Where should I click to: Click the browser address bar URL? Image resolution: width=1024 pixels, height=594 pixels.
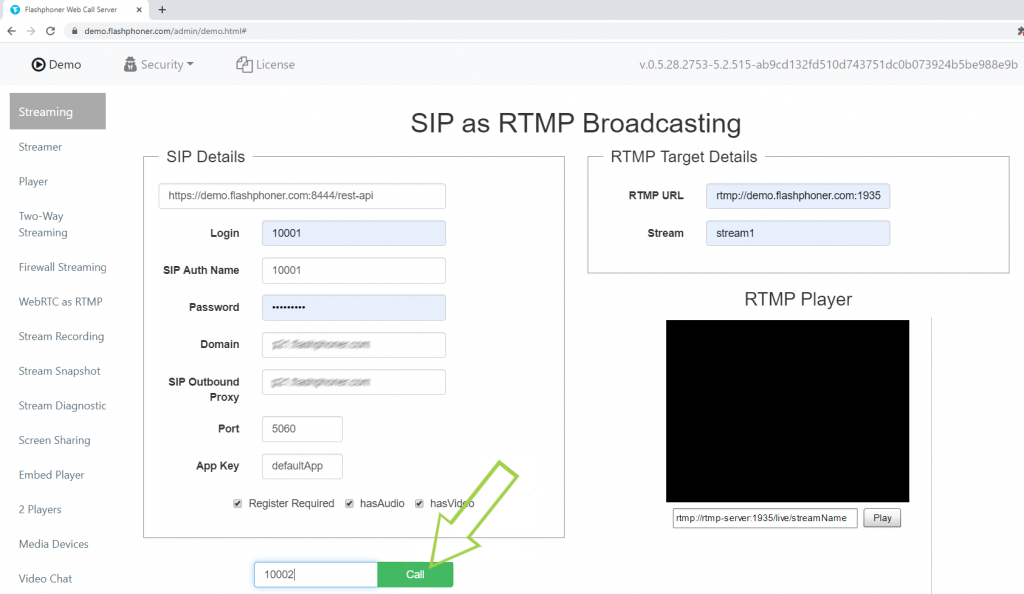(165, 31)
